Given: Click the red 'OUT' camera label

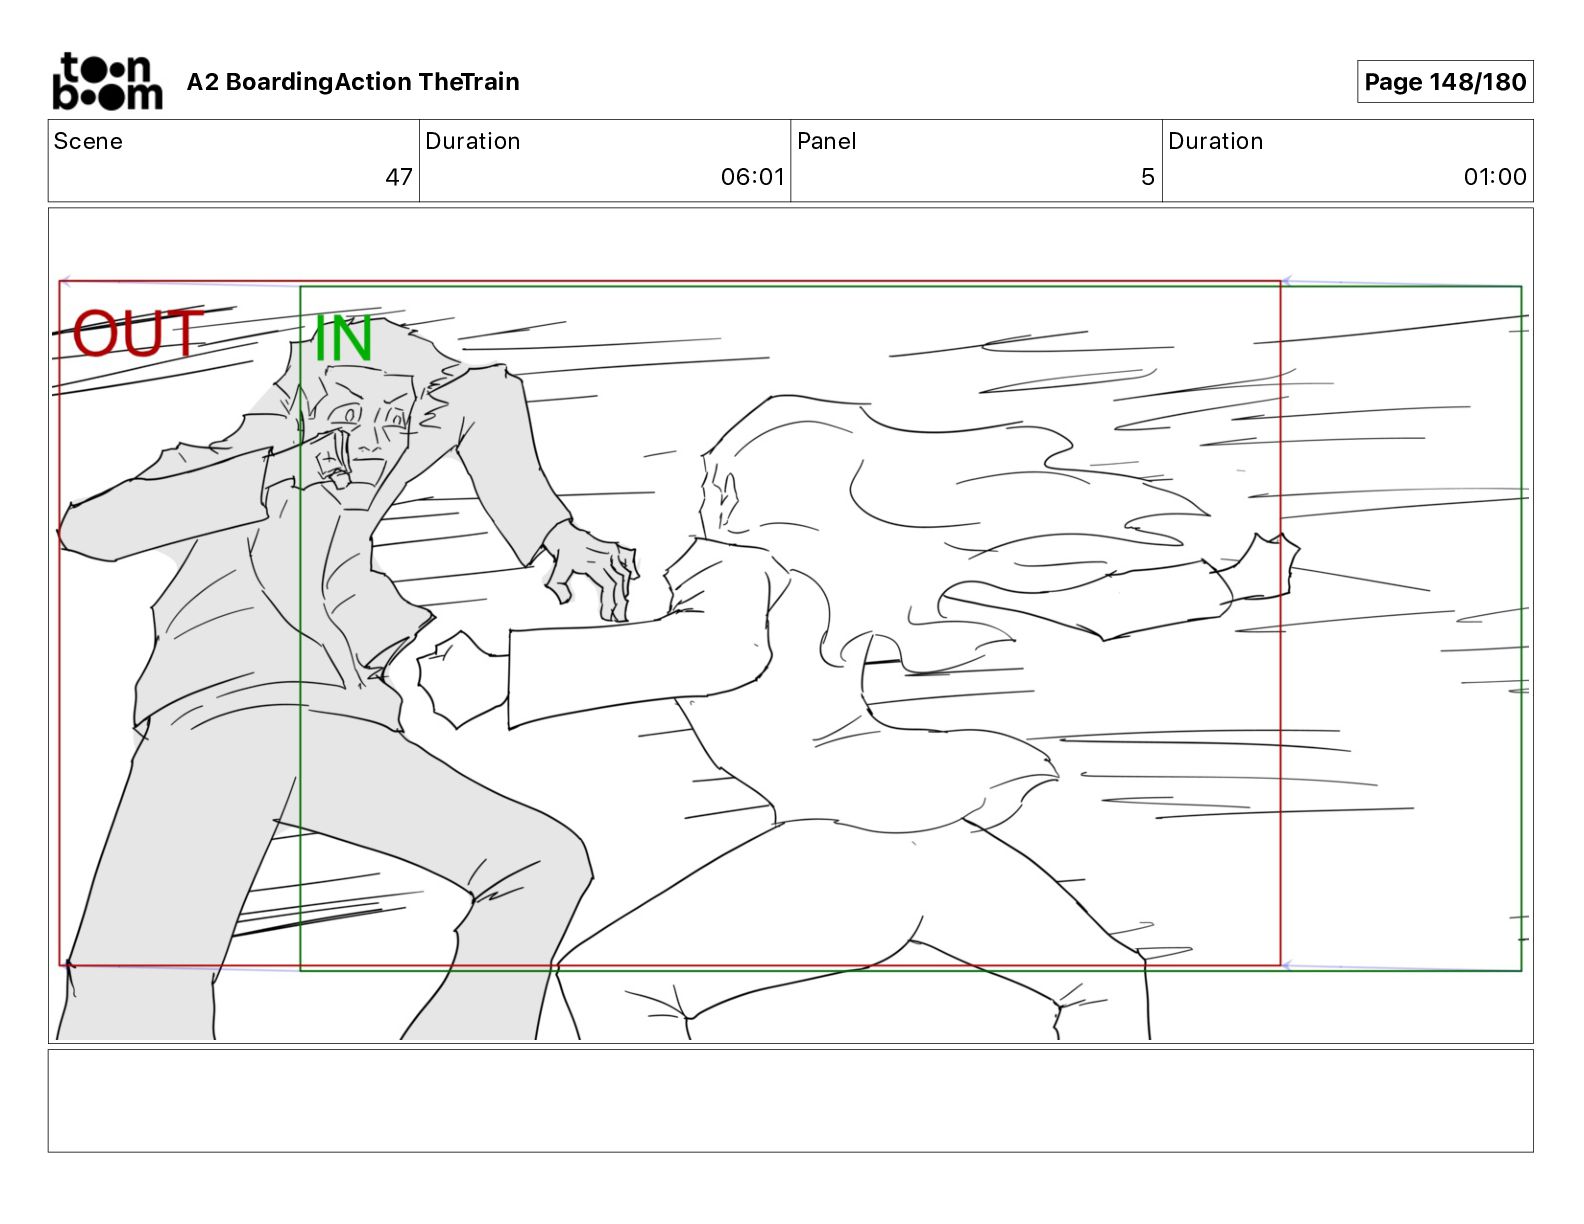Looking at the screenshot, I should [x=138, y=334].
